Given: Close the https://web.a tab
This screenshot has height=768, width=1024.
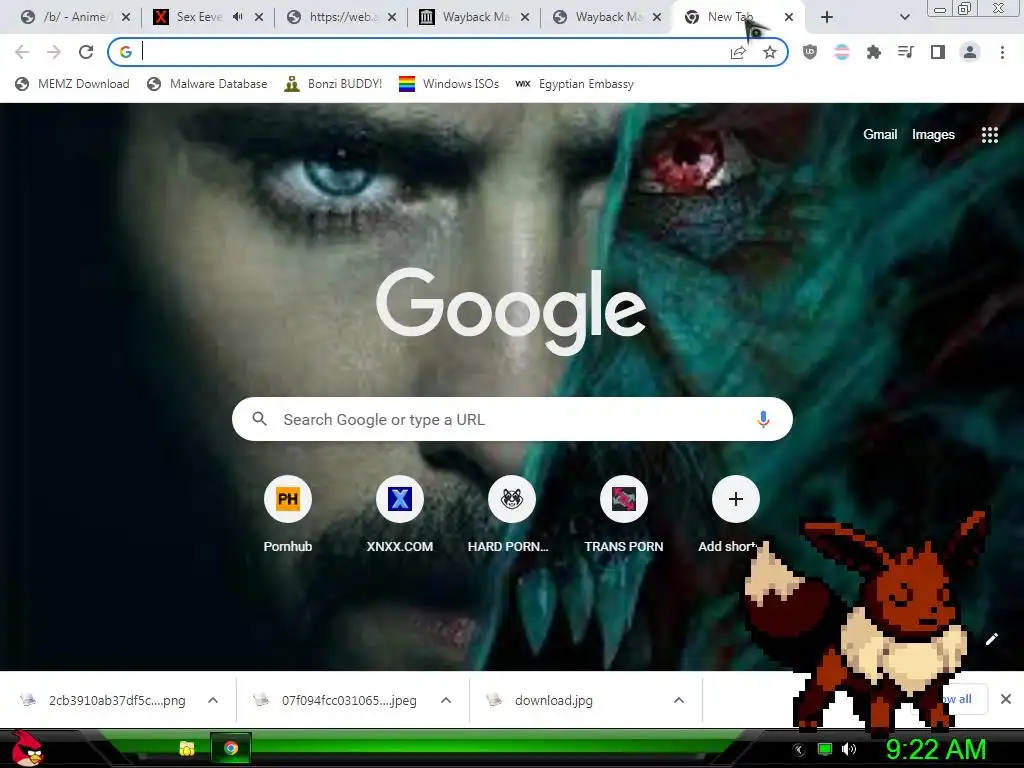Looking at the screenshot, I should click(x=392, y=17).
